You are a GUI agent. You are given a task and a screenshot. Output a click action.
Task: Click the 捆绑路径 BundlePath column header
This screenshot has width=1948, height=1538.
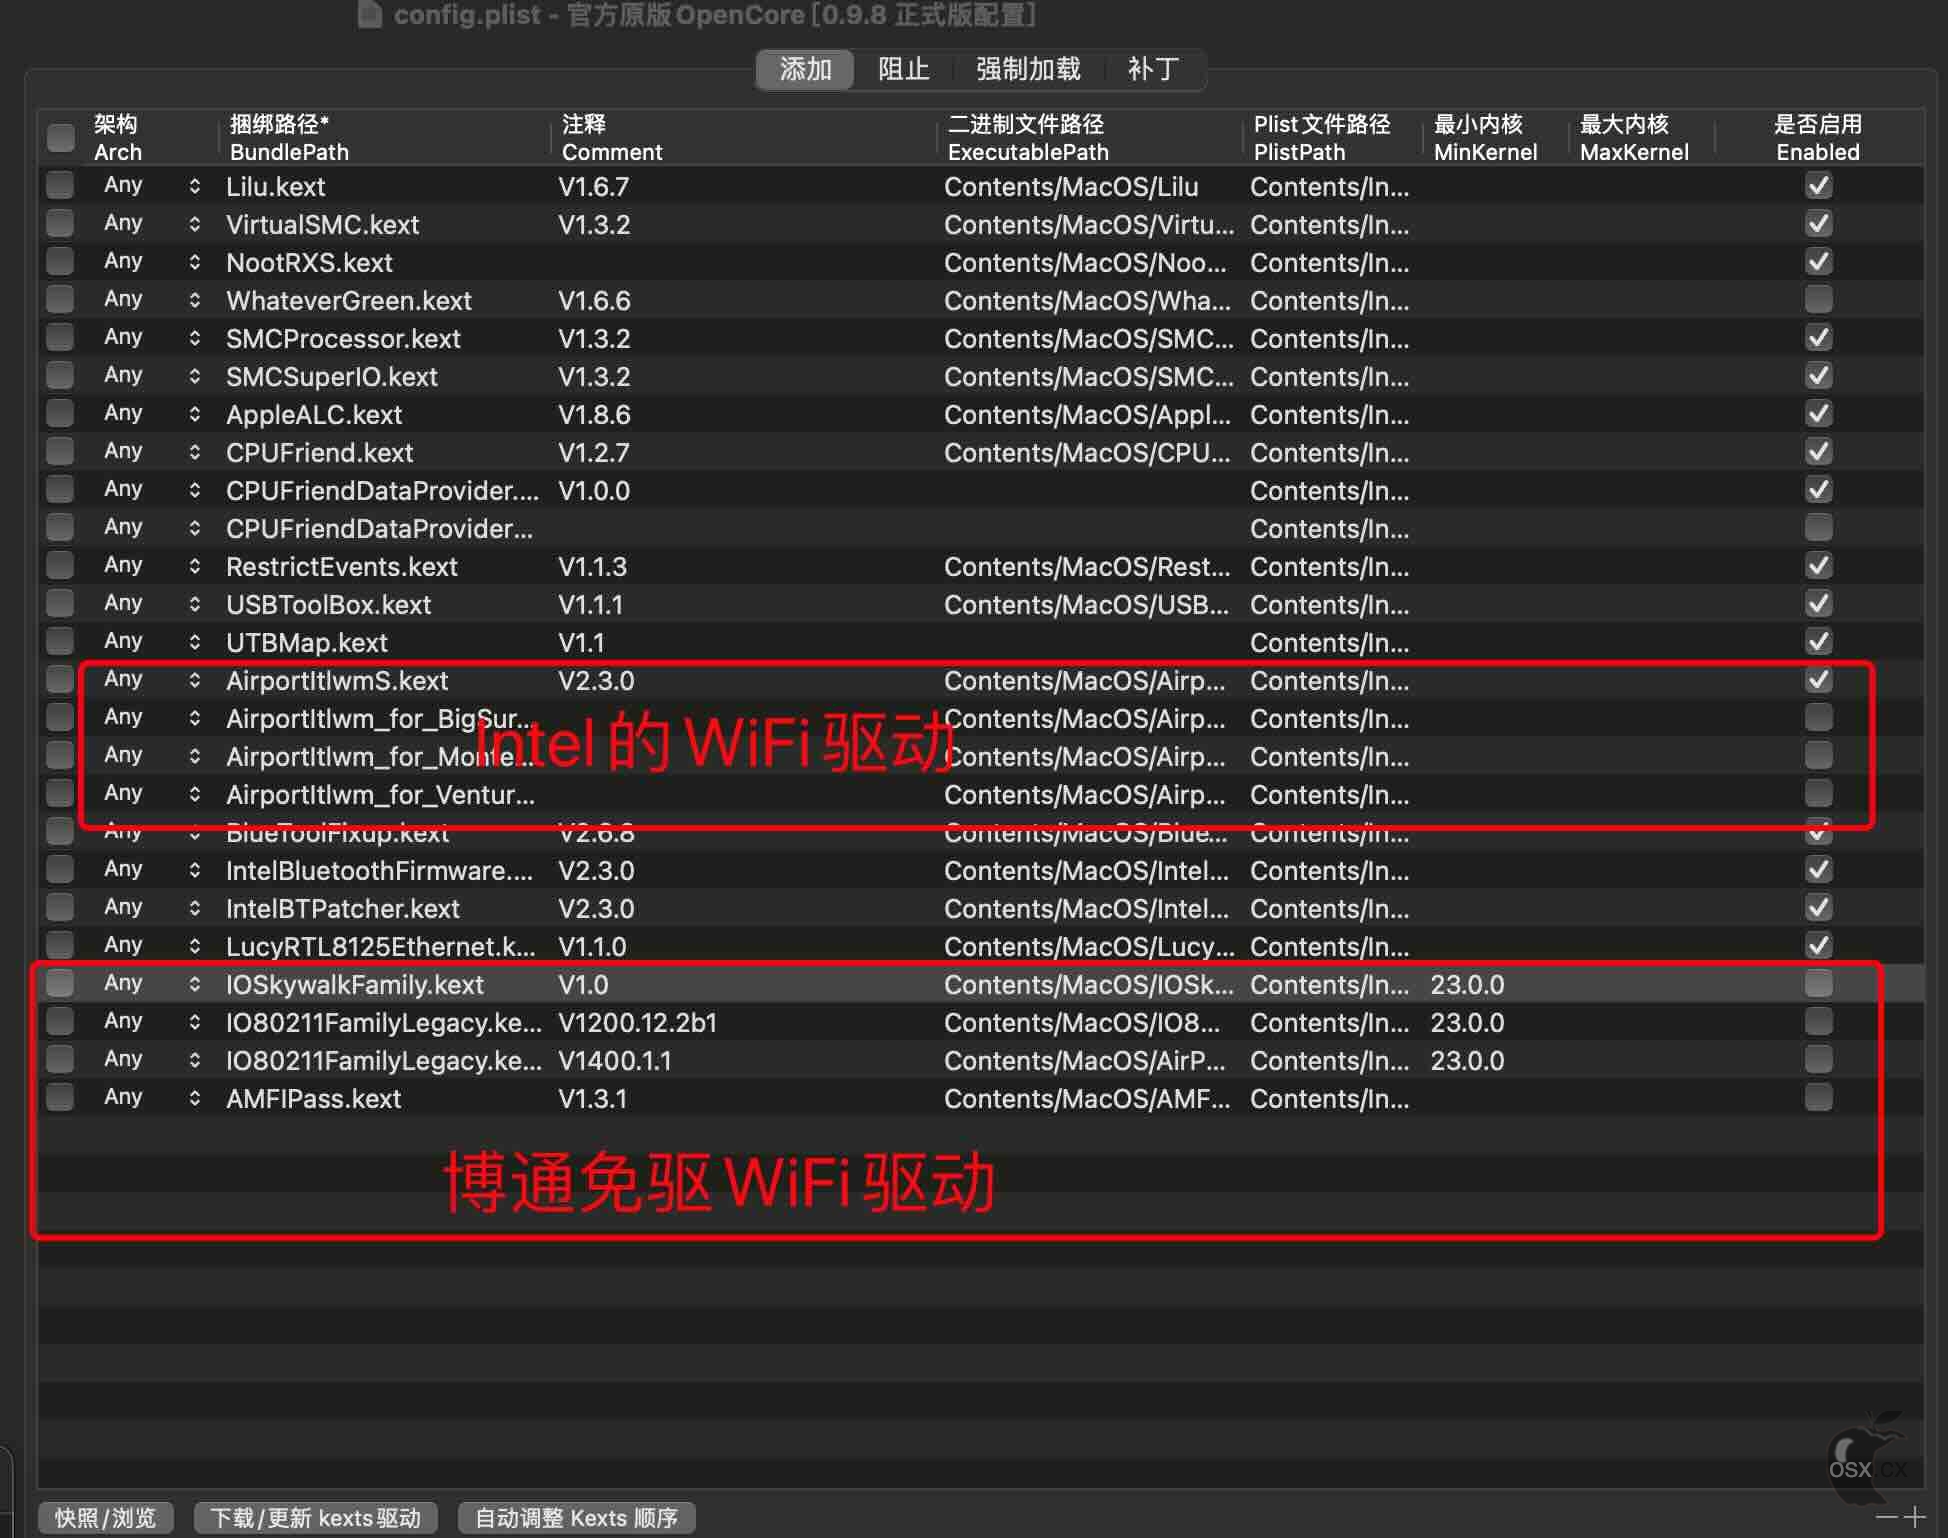point(383,138)
